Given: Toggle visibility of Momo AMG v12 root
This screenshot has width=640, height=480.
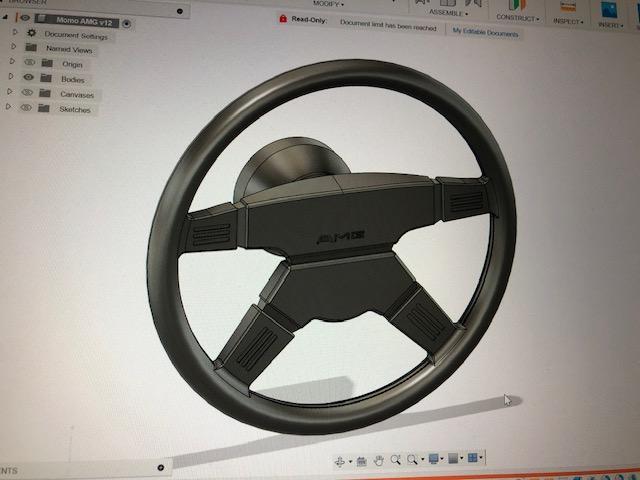Looking at the screenshot, I should coord(25,18).
